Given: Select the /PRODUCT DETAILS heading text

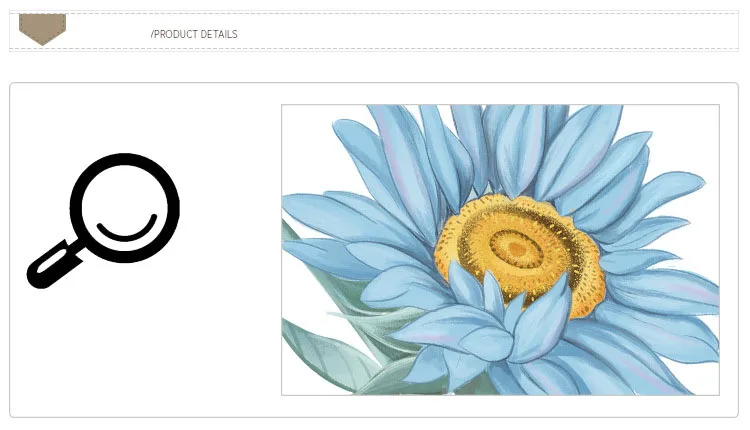Looking at the screenshot, I should point(194,34).
